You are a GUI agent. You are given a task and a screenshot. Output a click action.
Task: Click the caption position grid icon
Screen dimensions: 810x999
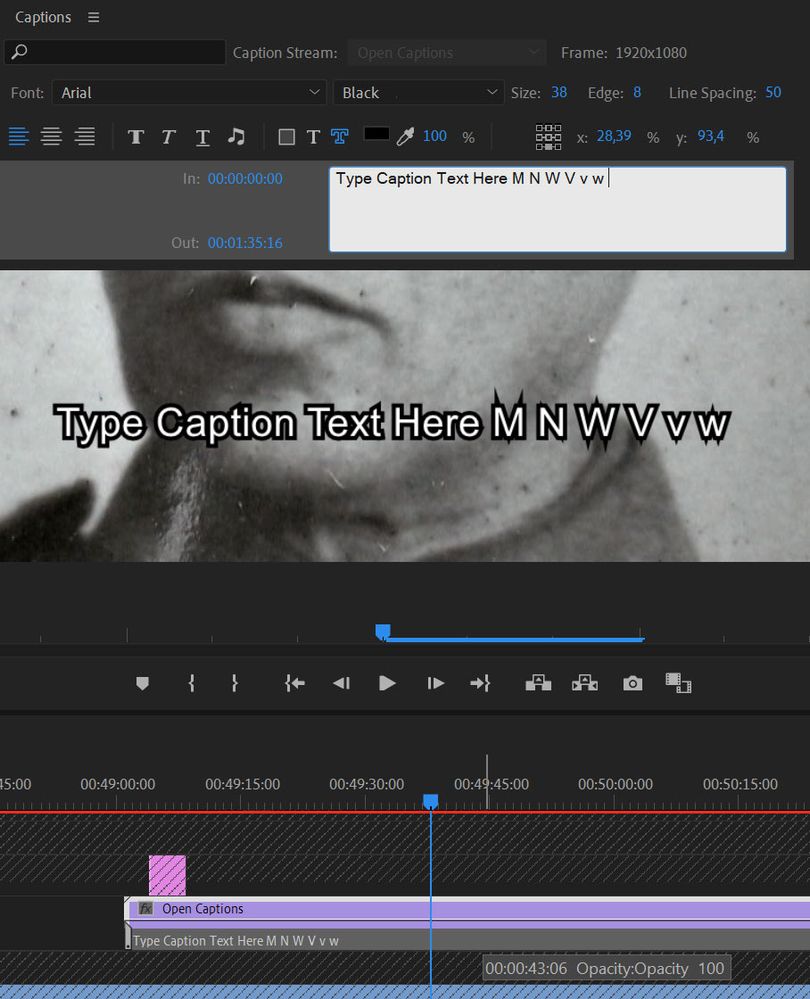coord(548,136)
